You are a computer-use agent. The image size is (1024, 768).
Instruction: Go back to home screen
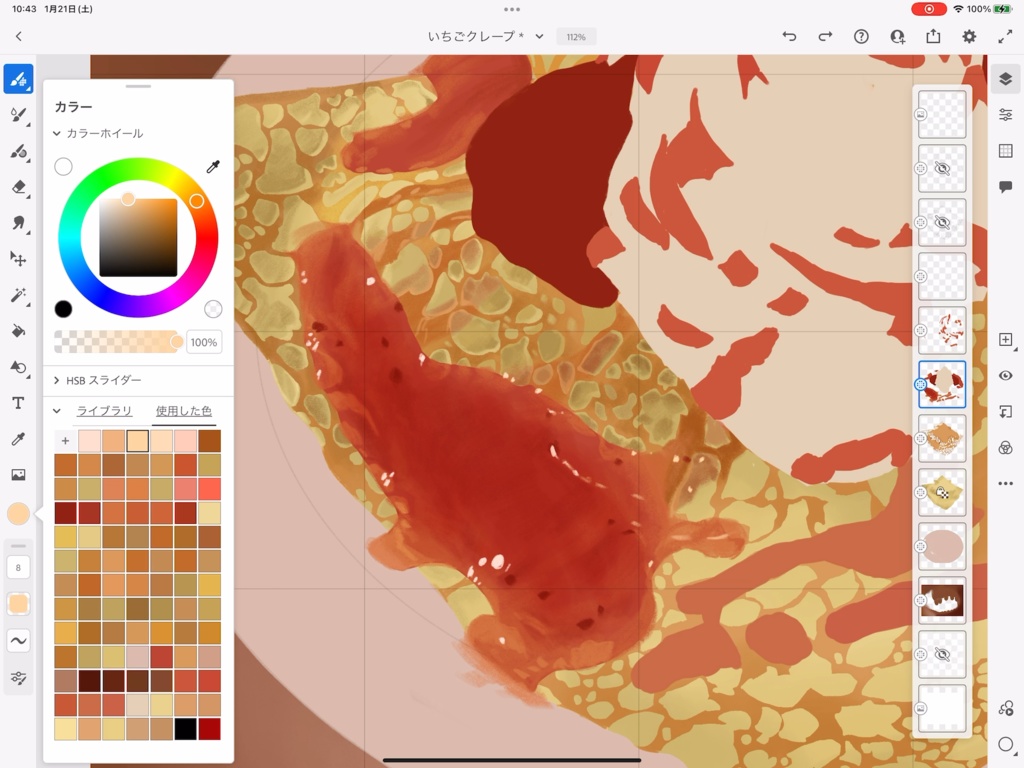coord(18,37)
